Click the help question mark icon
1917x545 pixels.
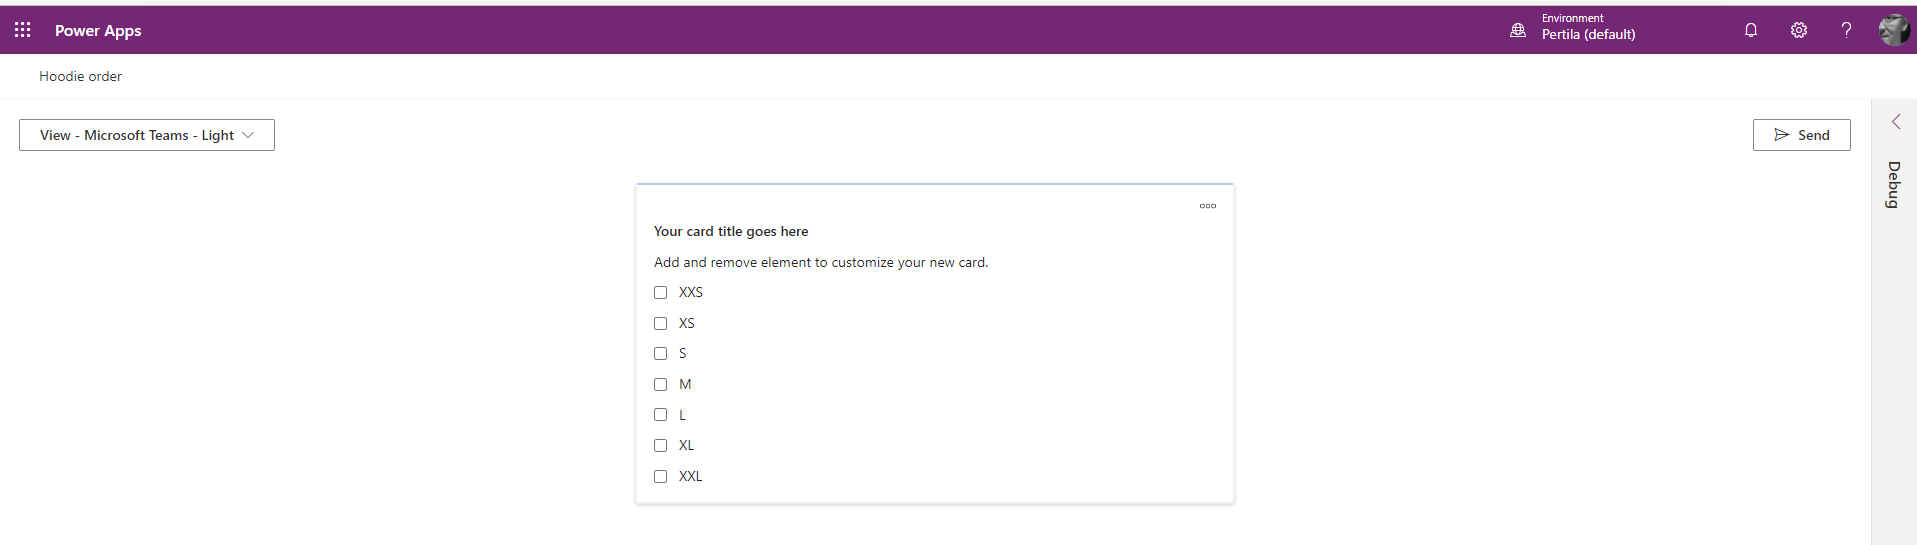pos(1846,30)
